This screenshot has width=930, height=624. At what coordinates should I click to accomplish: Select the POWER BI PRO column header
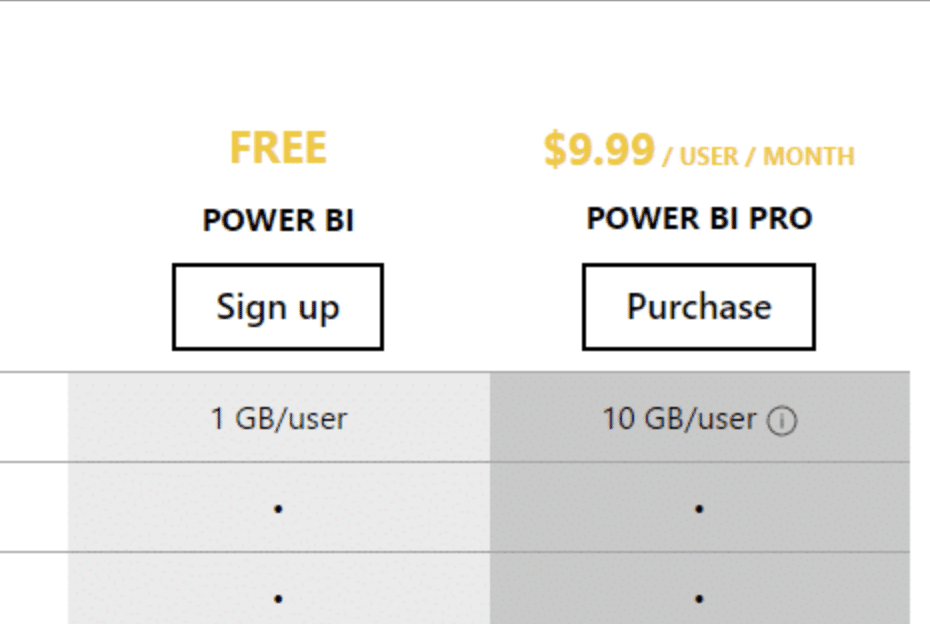[x=698, y=218]
